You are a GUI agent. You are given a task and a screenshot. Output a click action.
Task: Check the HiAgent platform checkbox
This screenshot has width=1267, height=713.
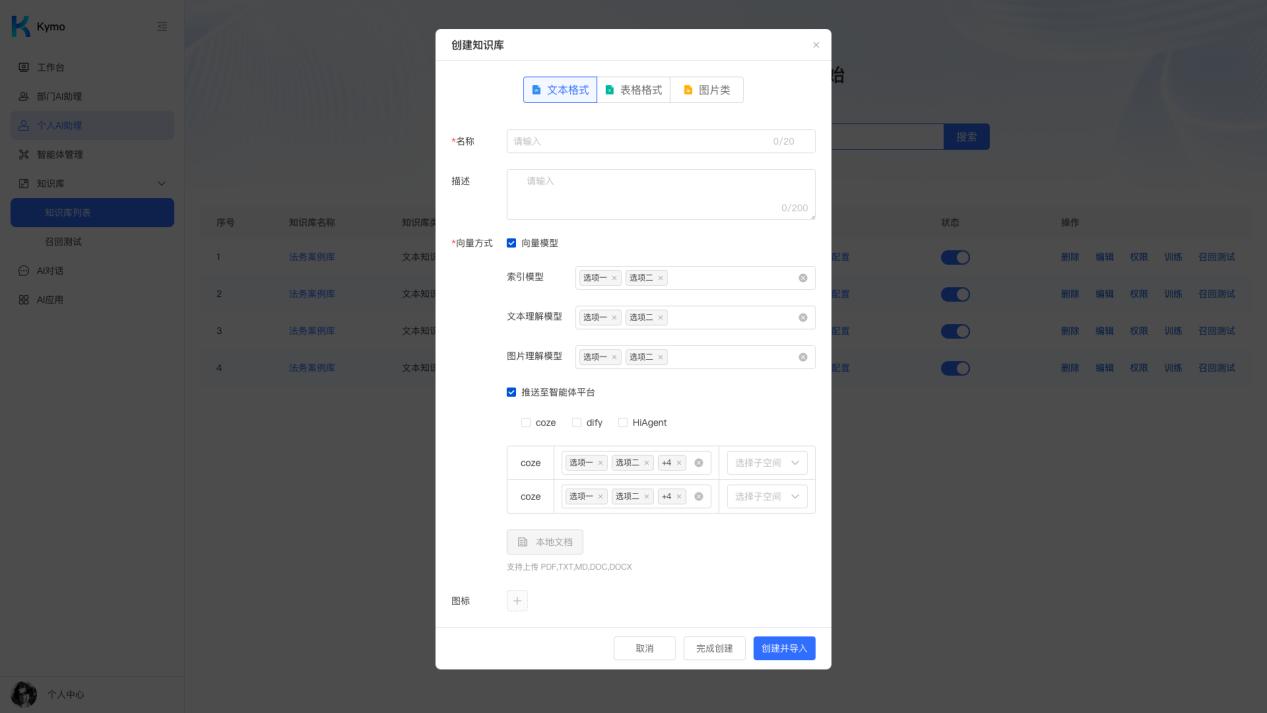pyautogui.click(x=622, y=422)
